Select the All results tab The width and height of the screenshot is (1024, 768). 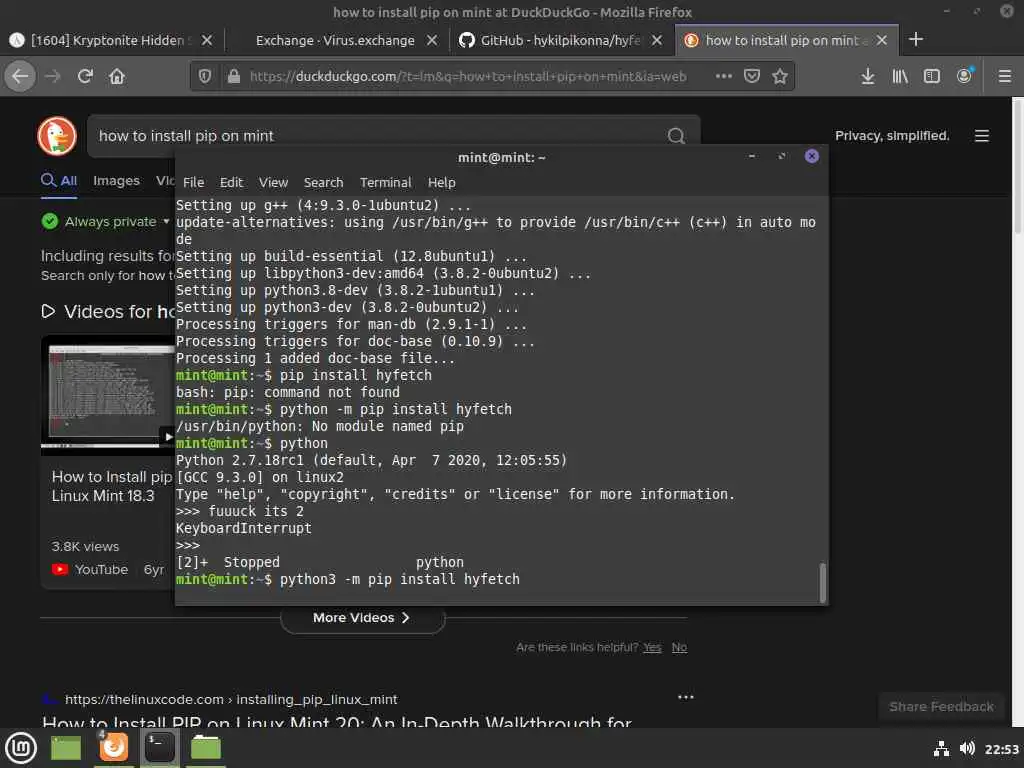(59, 181)
